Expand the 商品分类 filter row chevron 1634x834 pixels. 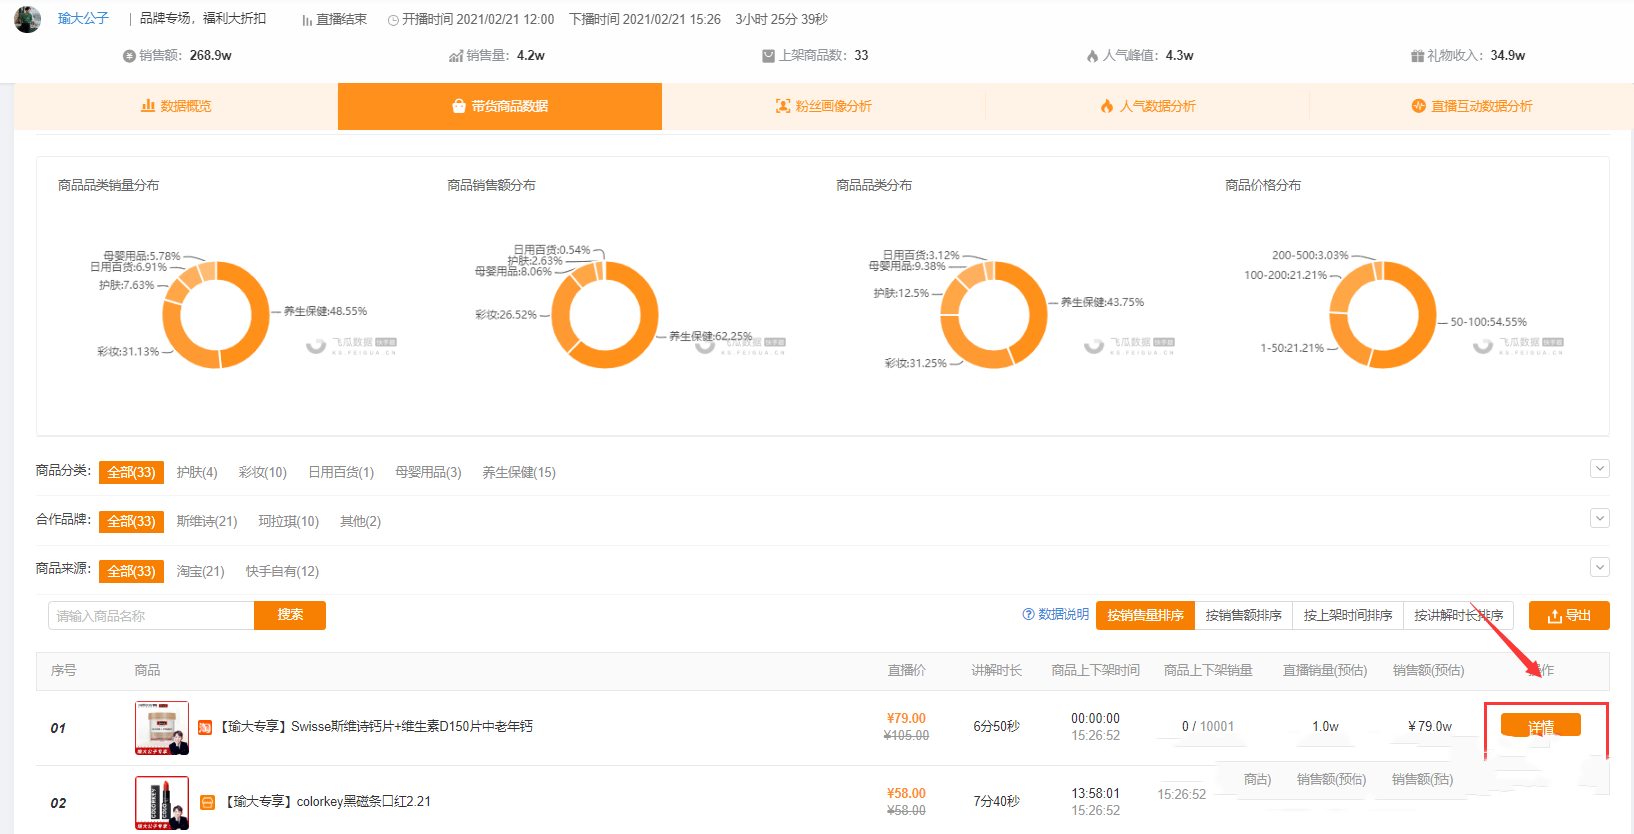point(1600,468)
